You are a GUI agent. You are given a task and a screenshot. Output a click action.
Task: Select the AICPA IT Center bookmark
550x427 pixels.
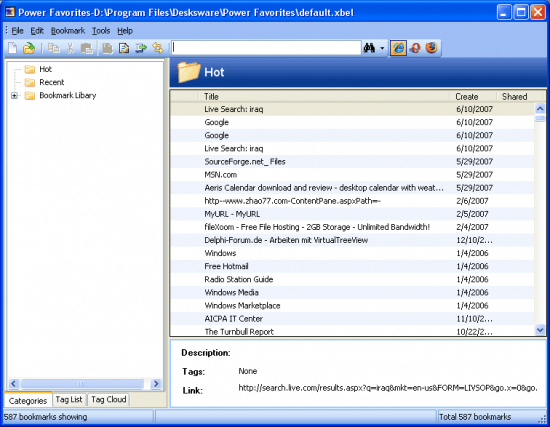[353, 319]
